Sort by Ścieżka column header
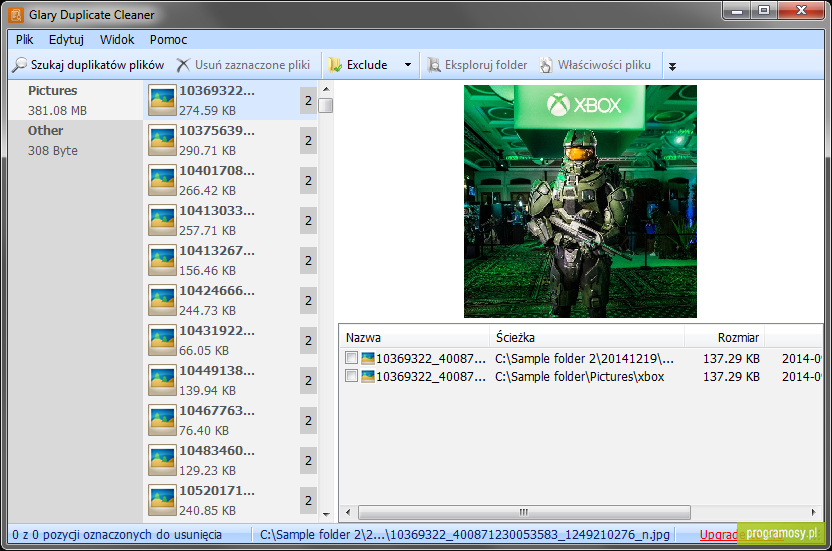The image size is (832, 551). pos(587,338)
